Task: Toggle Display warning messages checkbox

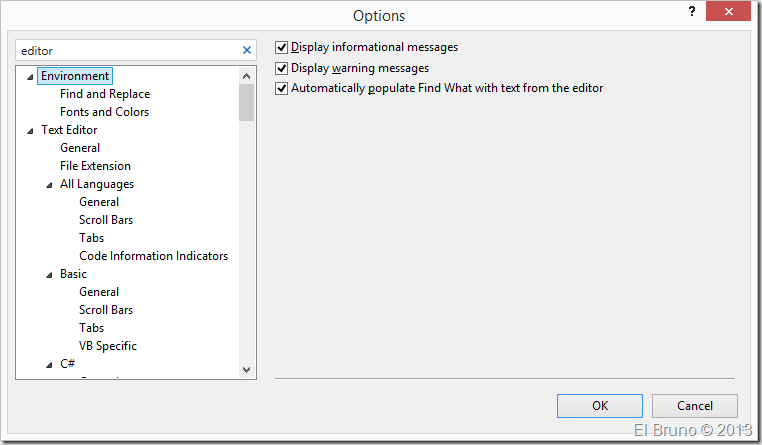Action: [x=281, y=68]
